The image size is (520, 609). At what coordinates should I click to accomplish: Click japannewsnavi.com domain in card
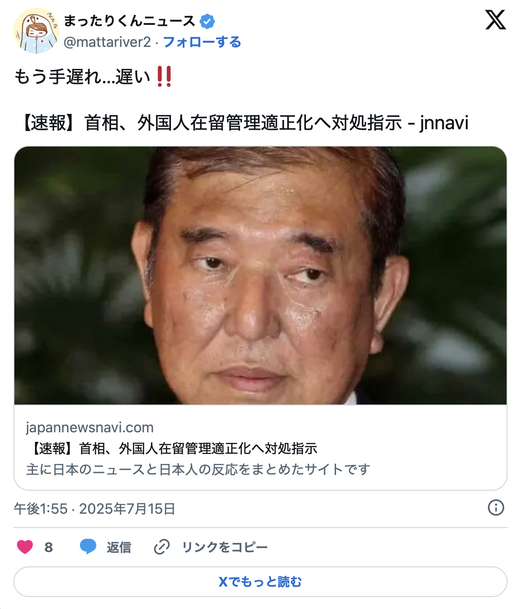click(90, 428)
